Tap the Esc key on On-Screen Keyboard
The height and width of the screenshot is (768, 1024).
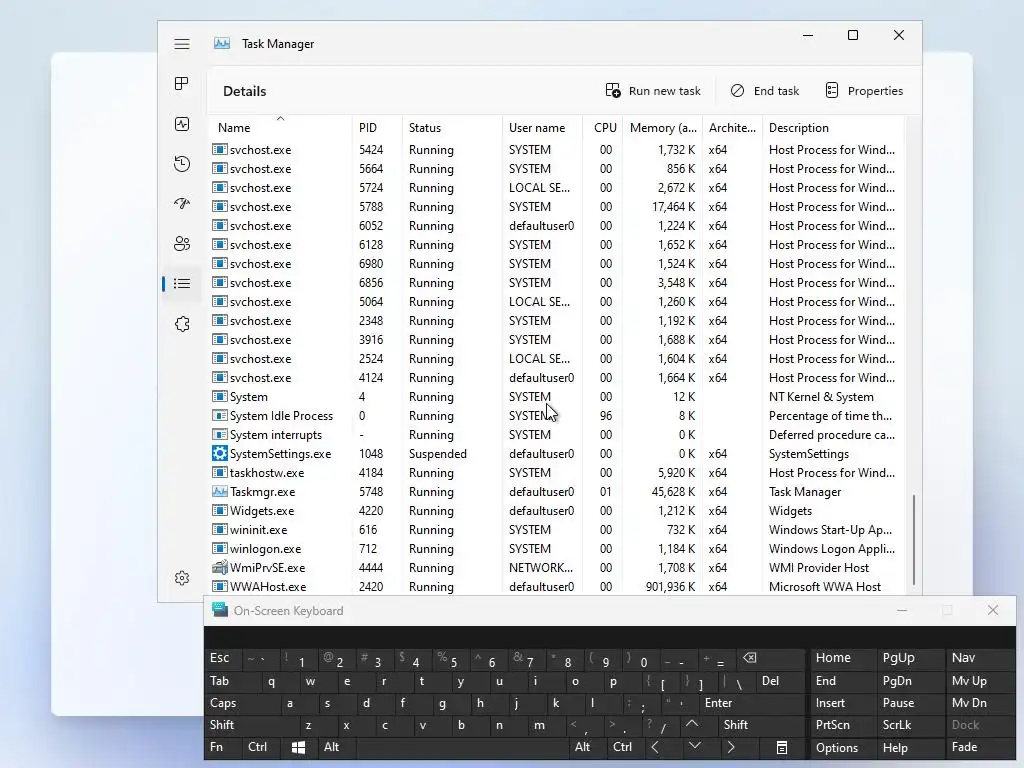(223, 658)
